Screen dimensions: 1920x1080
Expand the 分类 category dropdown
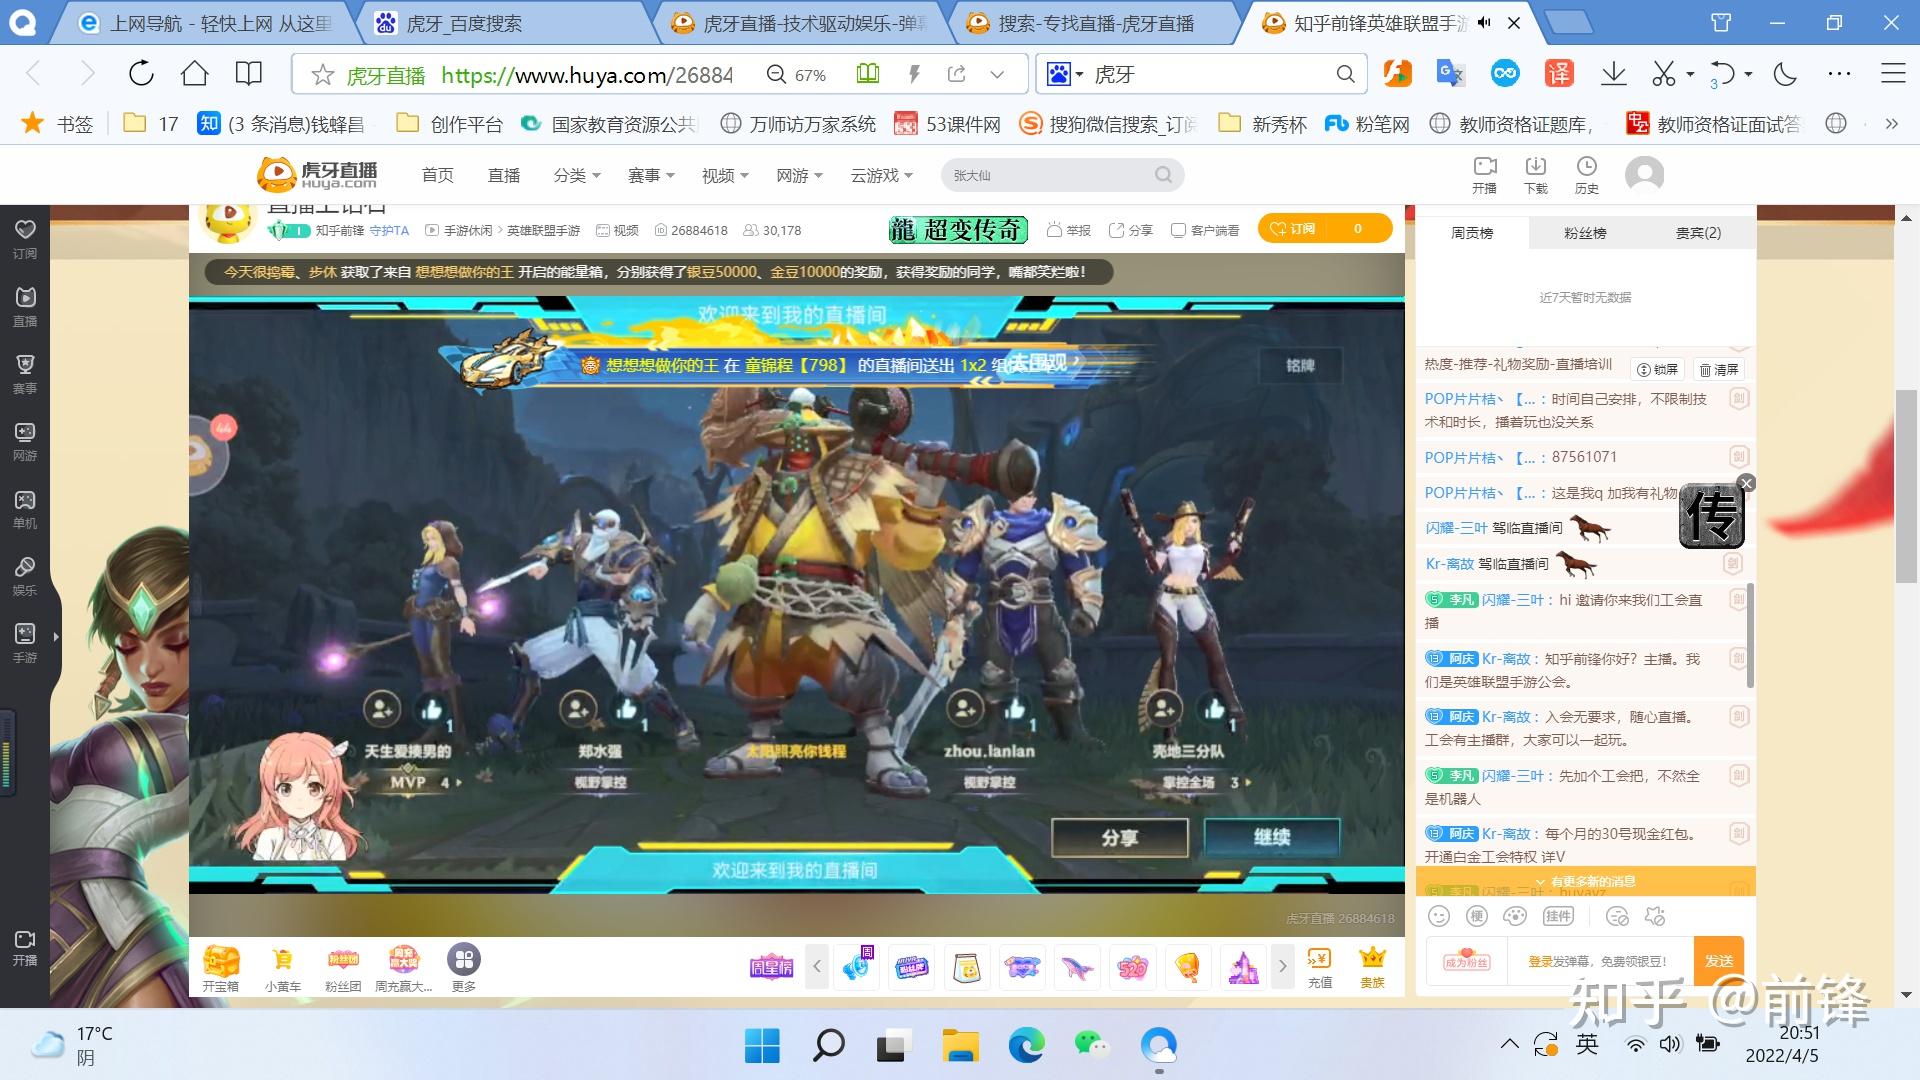(576, 174)
